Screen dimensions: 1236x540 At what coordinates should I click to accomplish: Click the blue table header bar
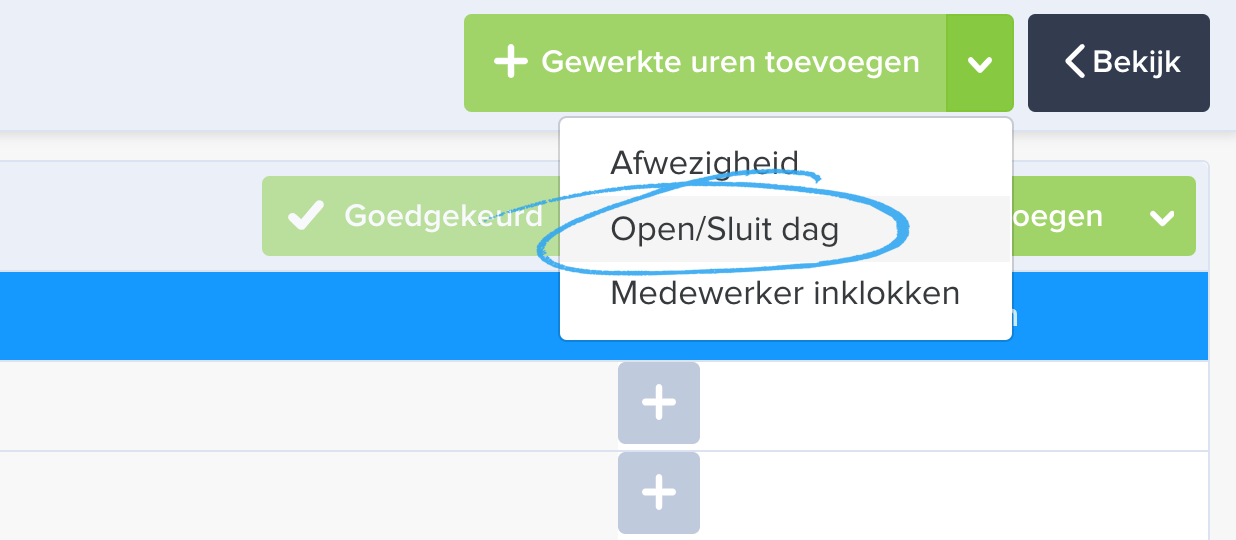[x=280, y=316]
